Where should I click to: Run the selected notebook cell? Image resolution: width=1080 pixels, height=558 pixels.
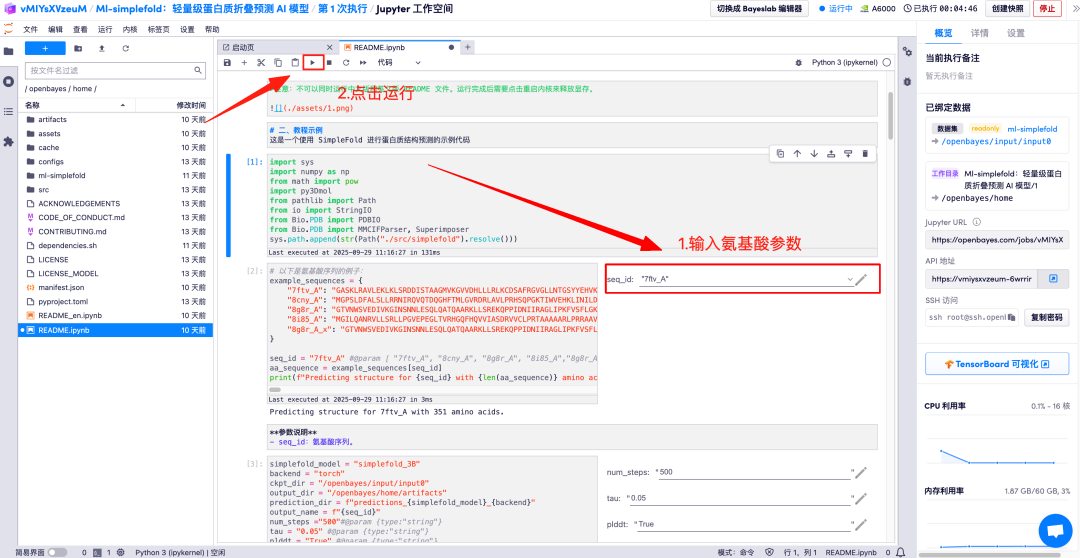point(313,62)
